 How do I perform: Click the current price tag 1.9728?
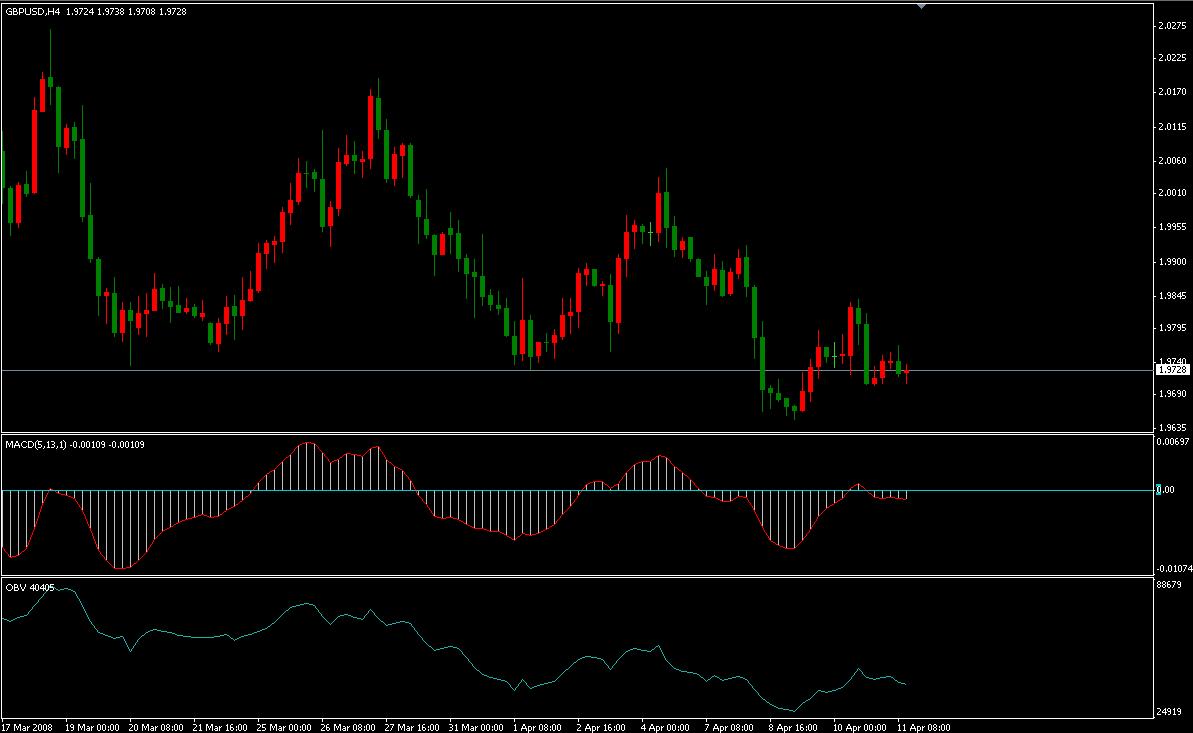coord(1172,370)
